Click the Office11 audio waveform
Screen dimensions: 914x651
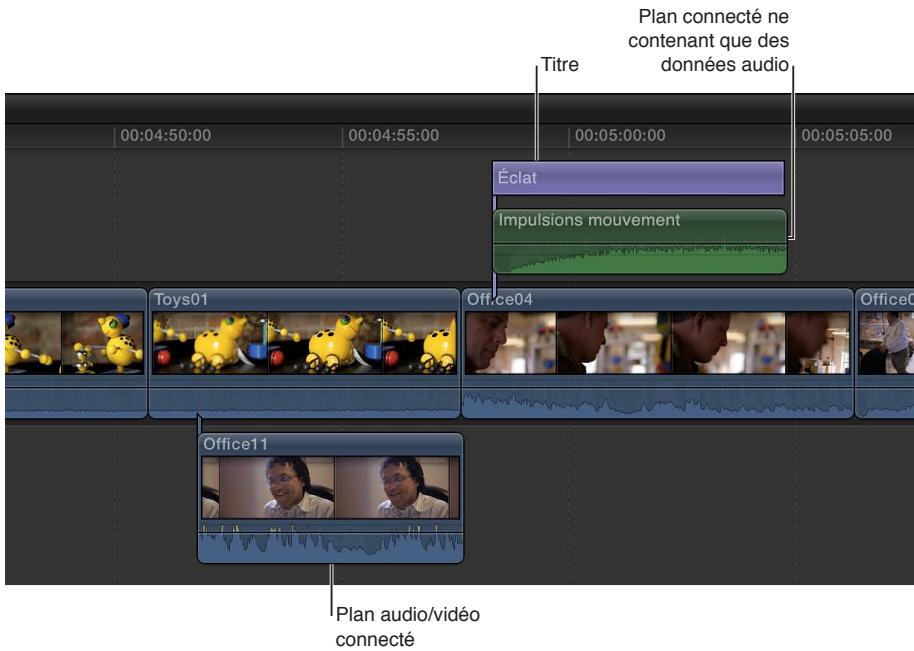331,541
